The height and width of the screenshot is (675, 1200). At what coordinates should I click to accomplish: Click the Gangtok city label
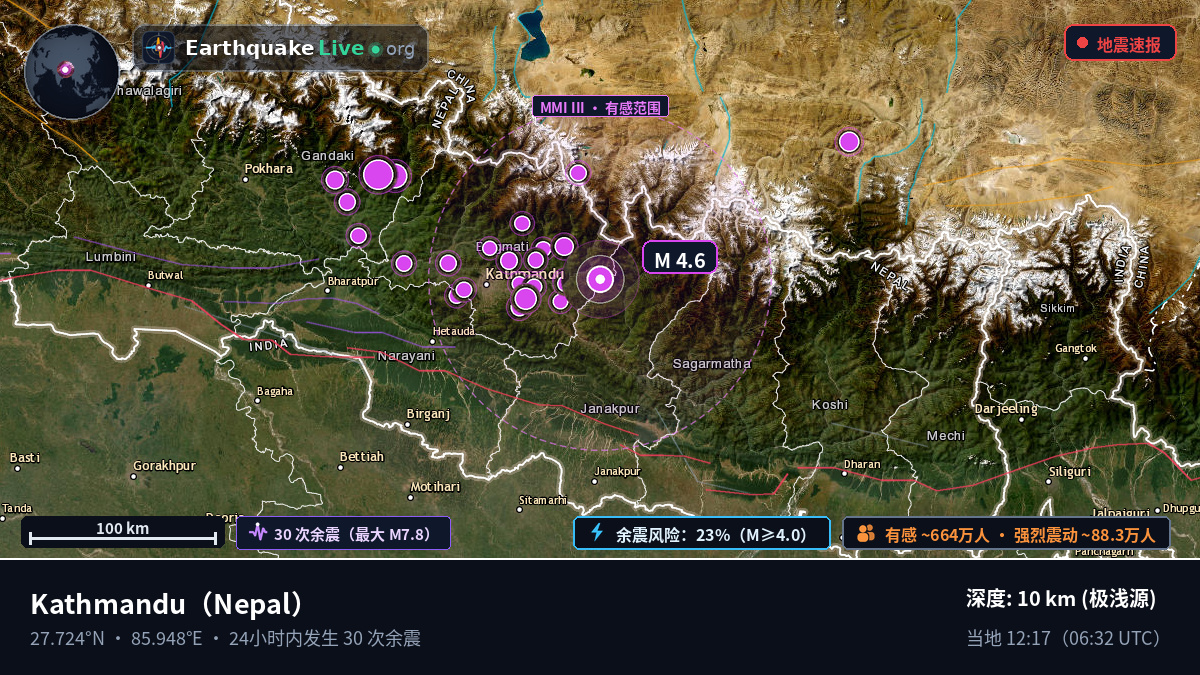pyautogui.click(x=1076, y=348)
